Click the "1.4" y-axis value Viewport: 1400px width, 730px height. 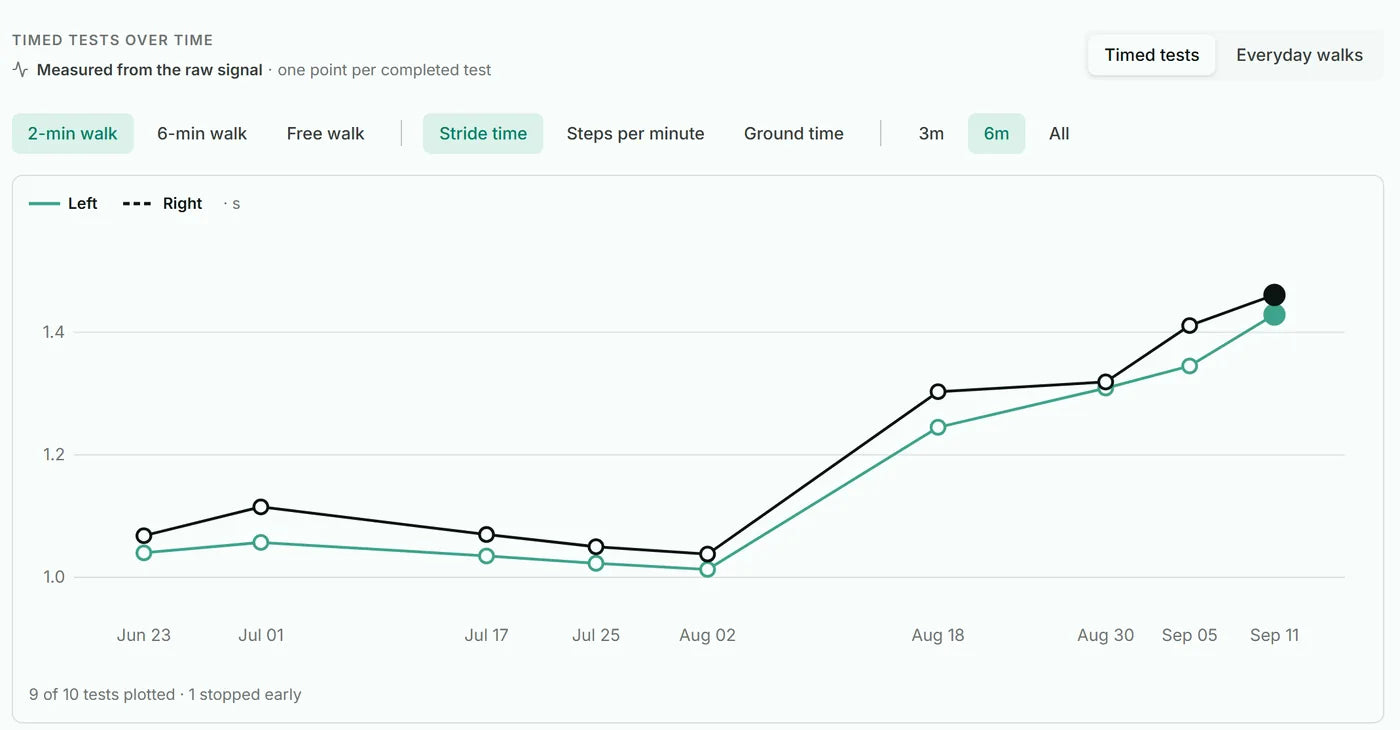coord(54,332)
